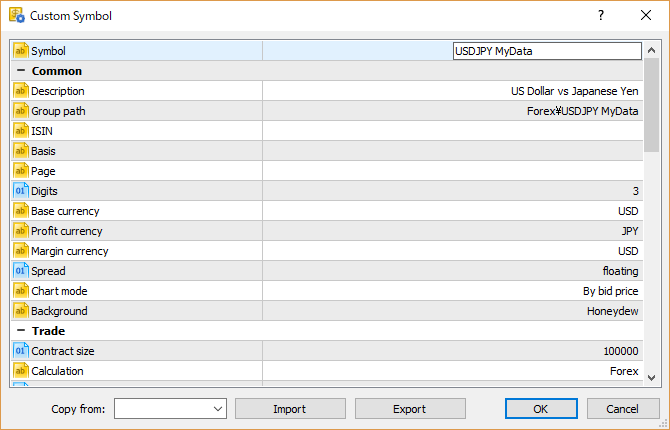Image resolution: width=670 pixels, height=430 pixels.
Task: Click the Cancel button
Action: pos(623,409)
